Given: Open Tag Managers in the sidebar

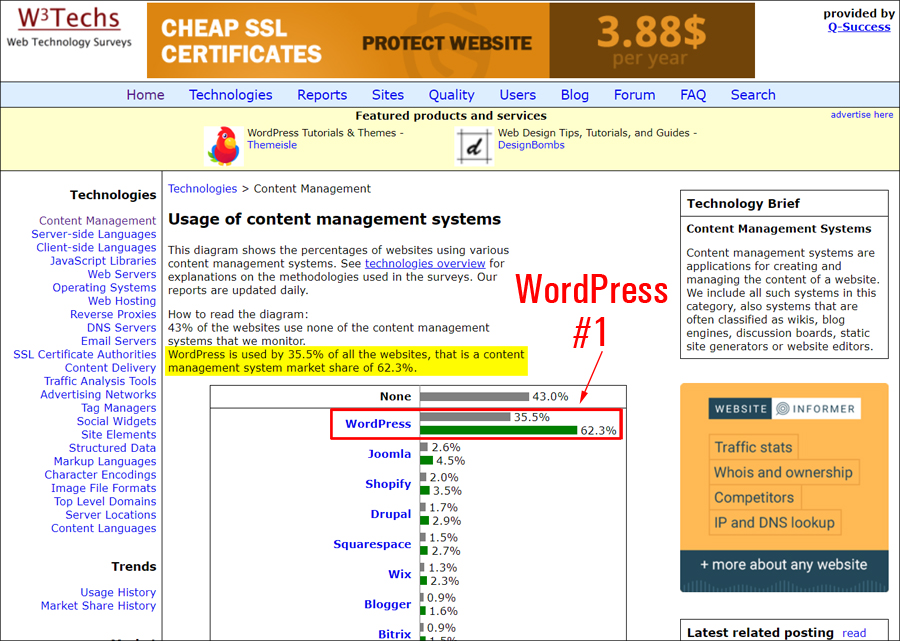Looking at the screenshot, I should [119, 408].
